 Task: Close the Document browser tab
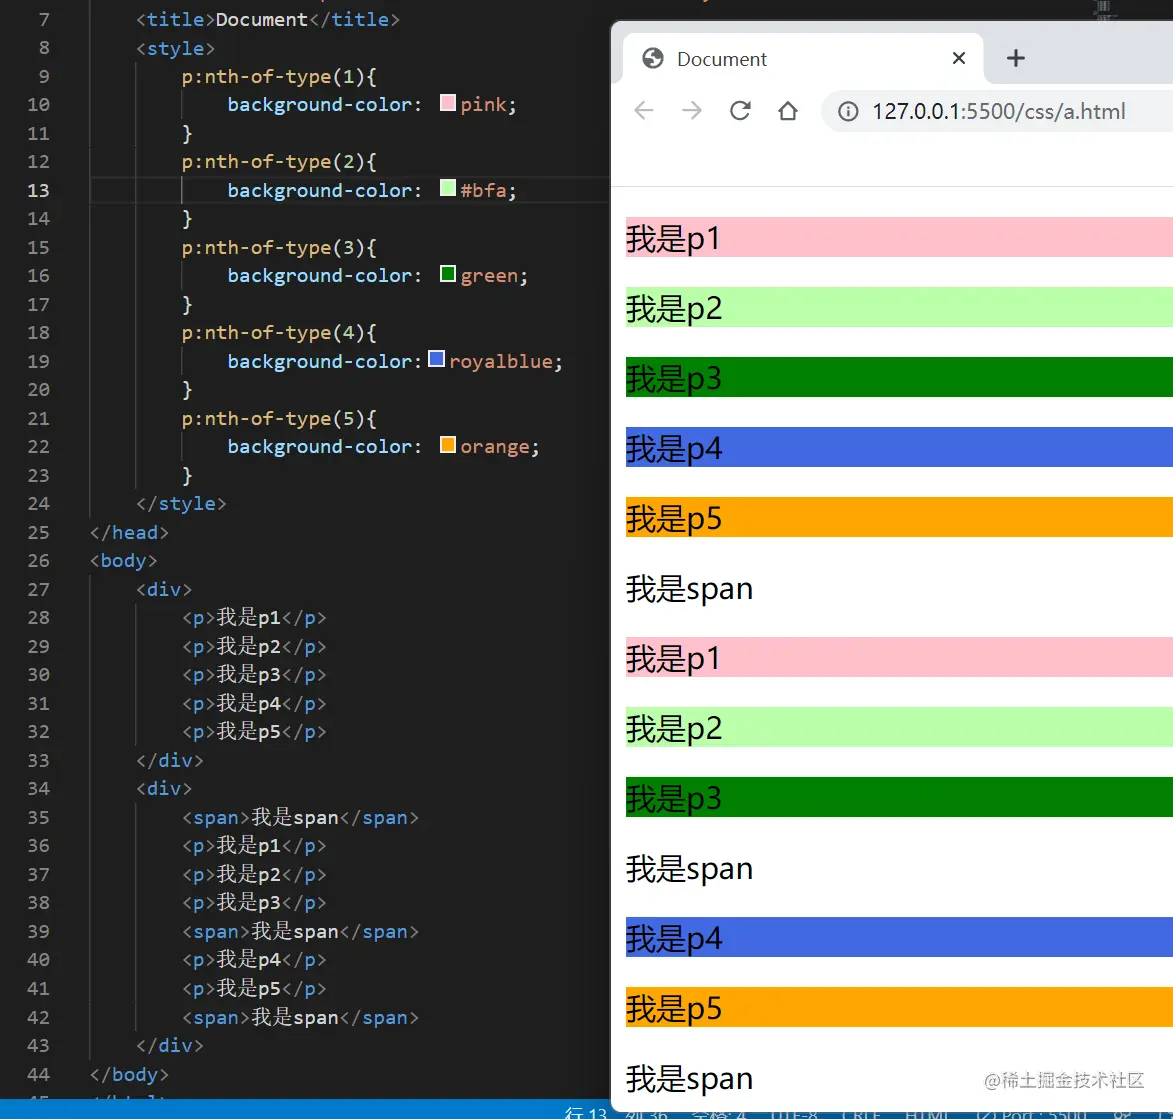click(x=958, y=58)
